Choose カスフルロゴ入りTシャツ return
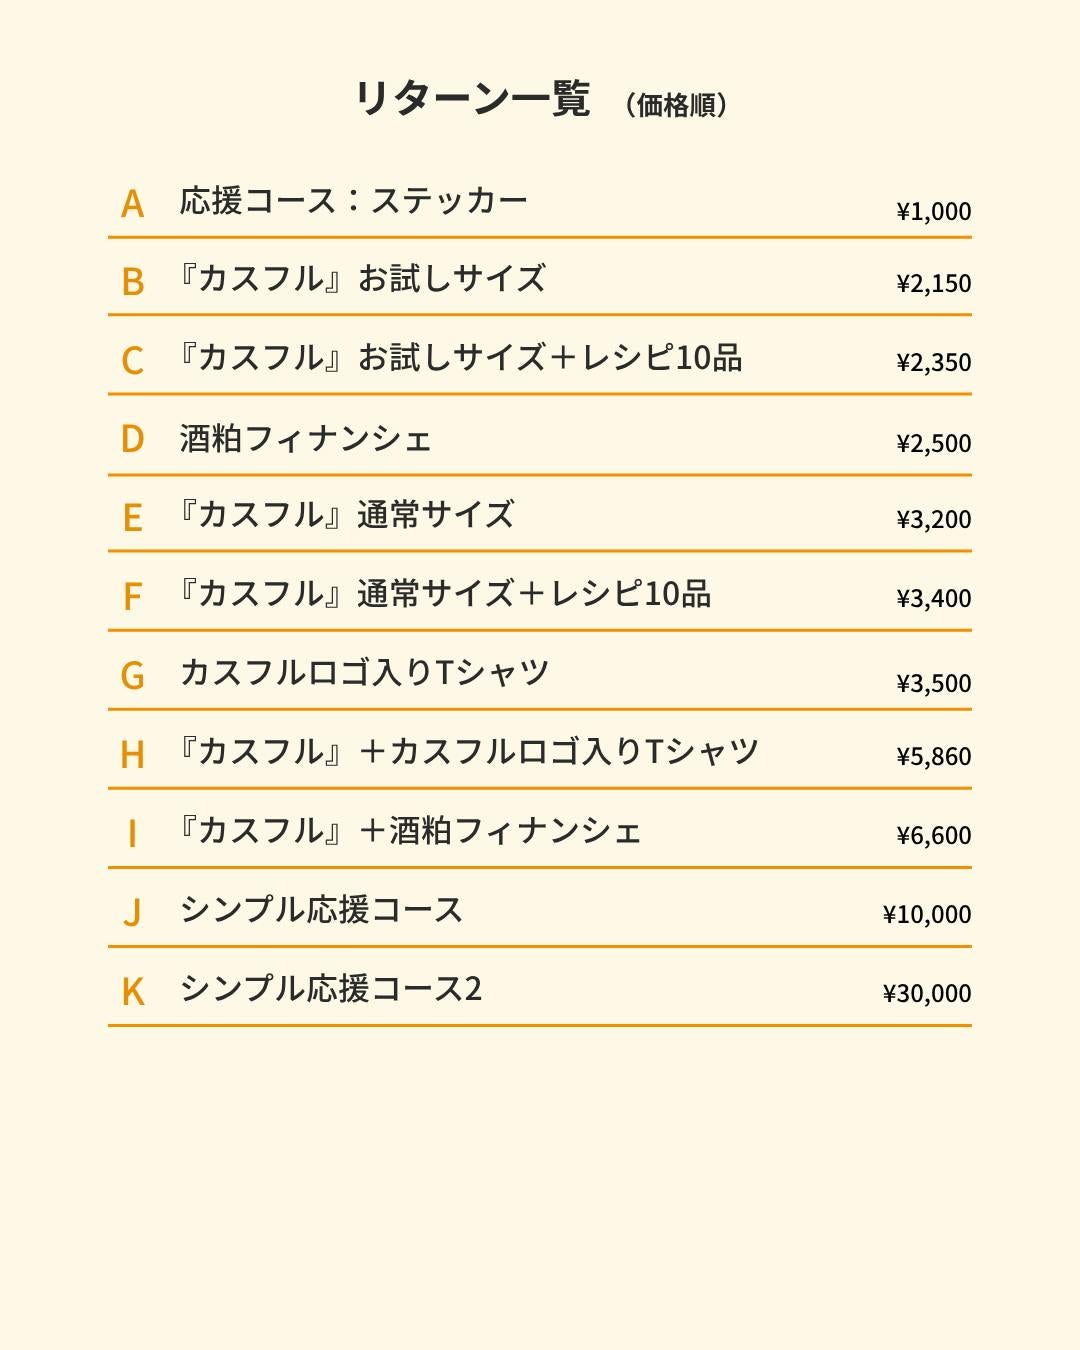The height and width of the screenshot is (1350, 1080). (x=364, y=673)
